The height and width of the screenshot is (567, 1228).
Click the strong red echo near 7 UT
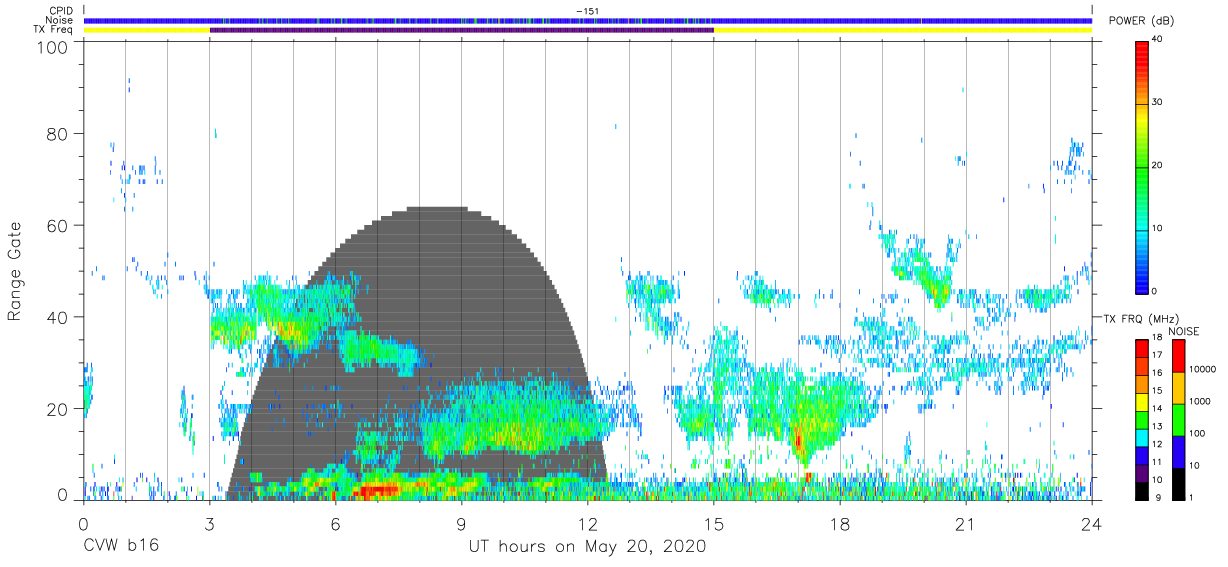(375, 490)
